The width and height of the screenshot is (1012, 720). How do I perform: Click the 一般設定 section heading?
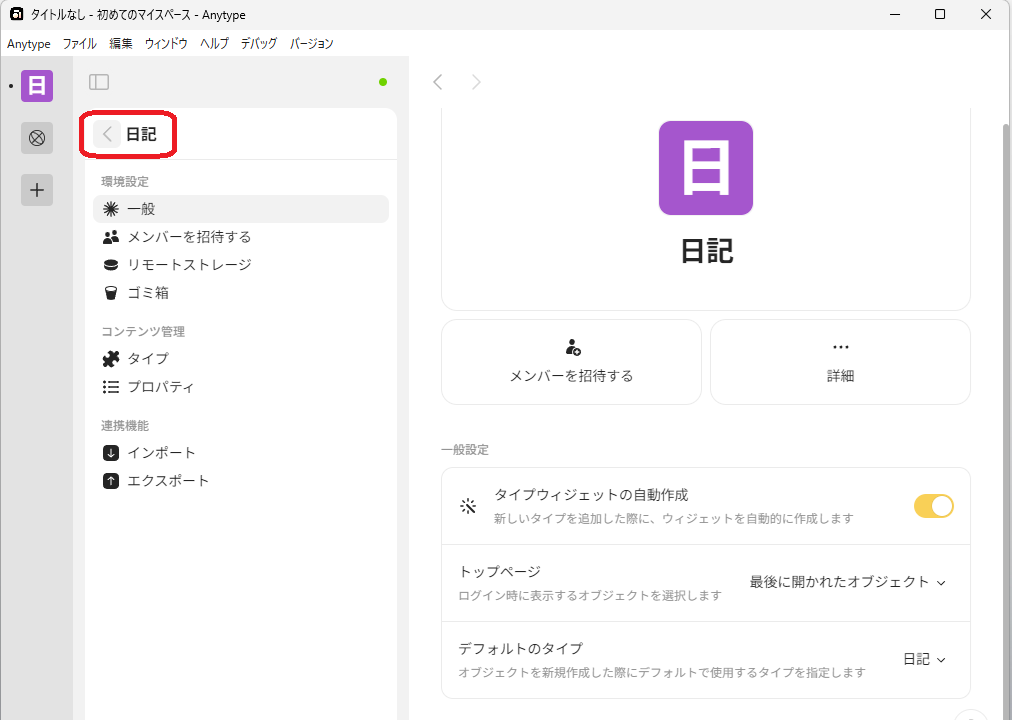click(x=465, y=450)
